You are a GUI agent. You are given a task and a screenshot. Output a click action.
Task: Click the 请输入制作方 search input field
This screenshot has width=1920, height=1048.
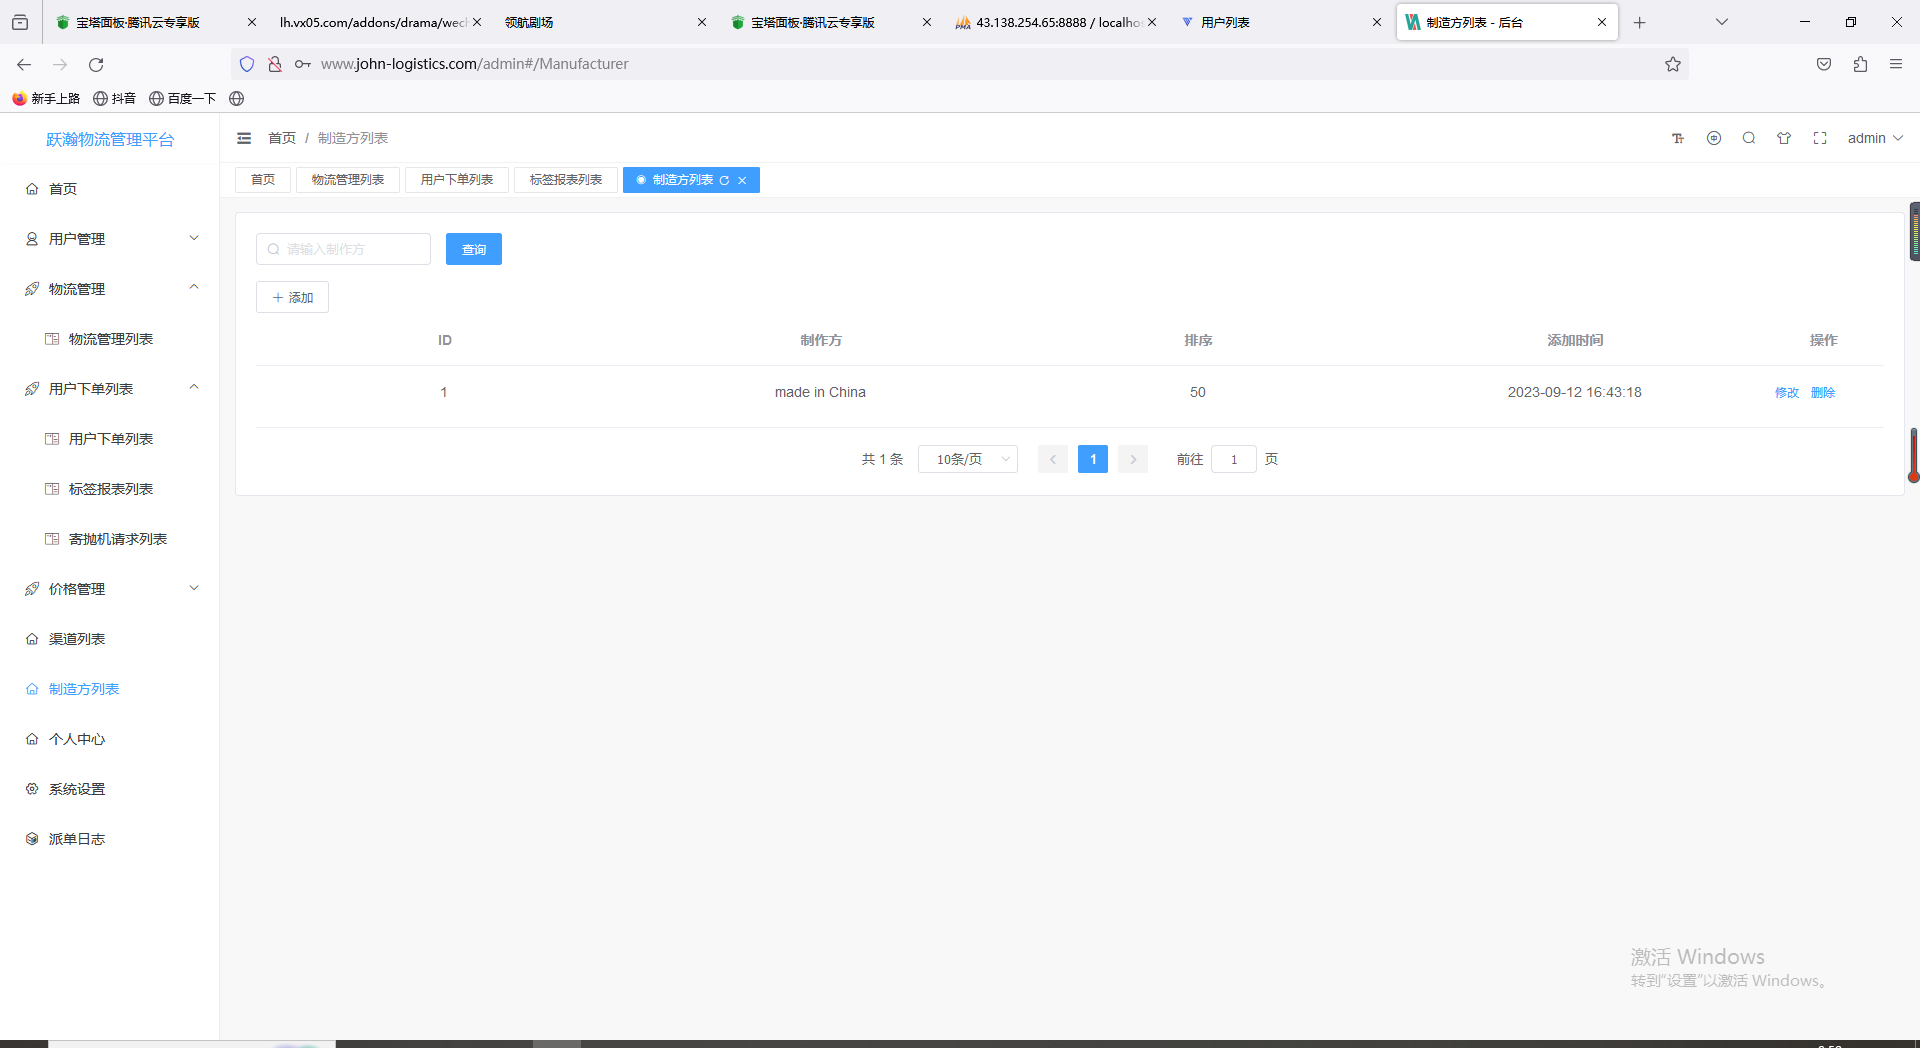click(x=343, y=249)
